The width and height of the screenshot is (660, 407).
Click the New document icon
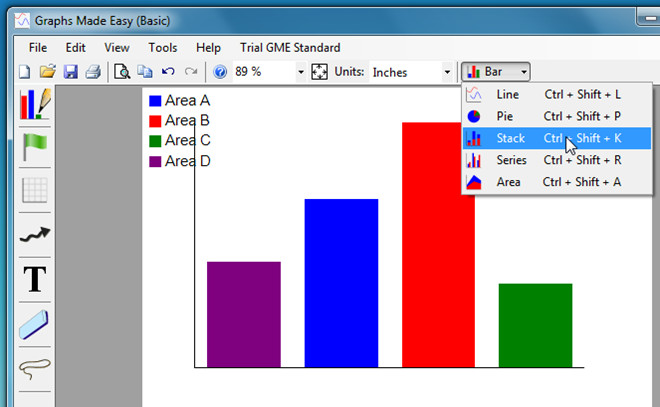point(25,72)
